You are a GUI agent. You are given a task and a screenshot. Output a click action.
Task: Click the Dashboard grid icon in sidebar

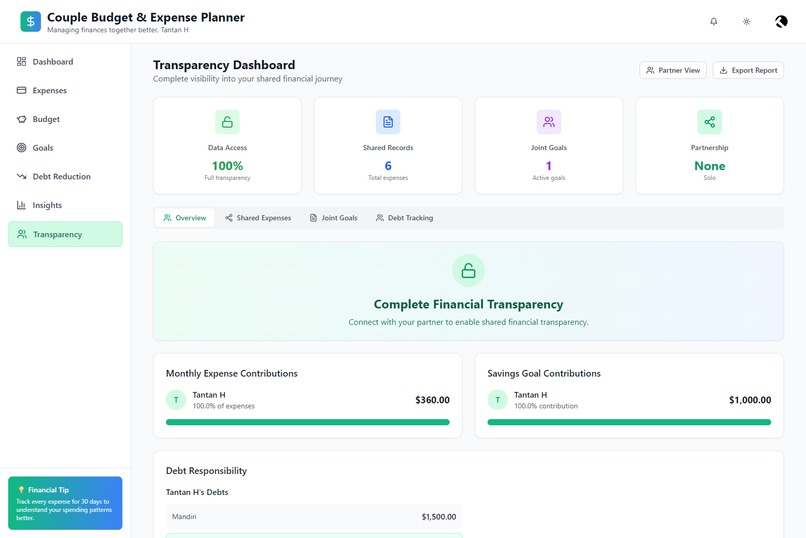click(x=21, y=62)
